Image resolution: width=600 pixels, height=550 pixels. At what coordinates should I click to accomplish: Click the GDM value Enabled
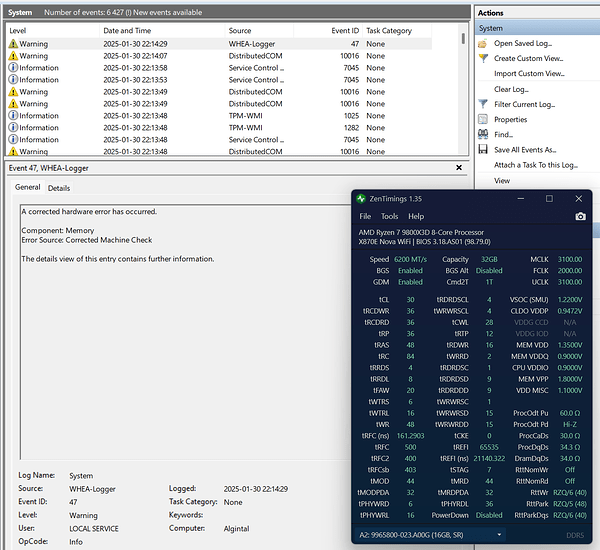[410, 282]
